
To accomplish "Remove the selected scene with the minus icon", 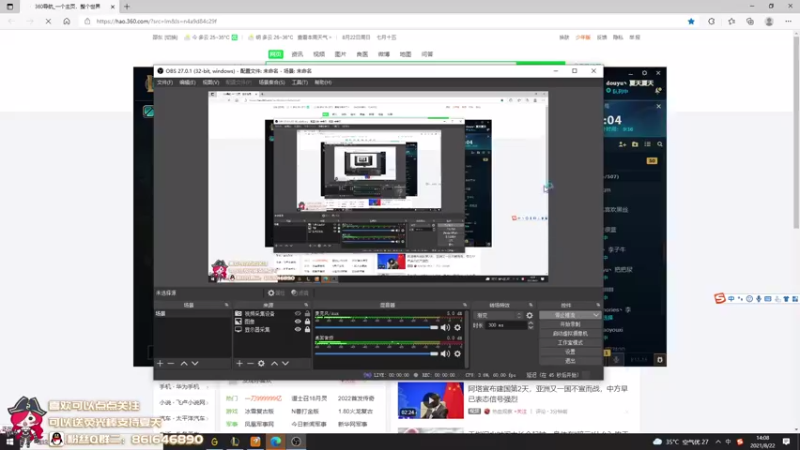I will (x=171, y=363).
